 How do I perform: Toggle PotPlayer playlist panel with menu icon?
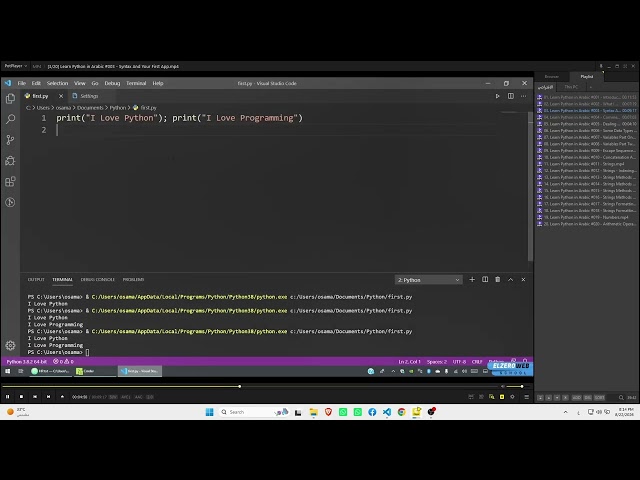tap(527, 397)
